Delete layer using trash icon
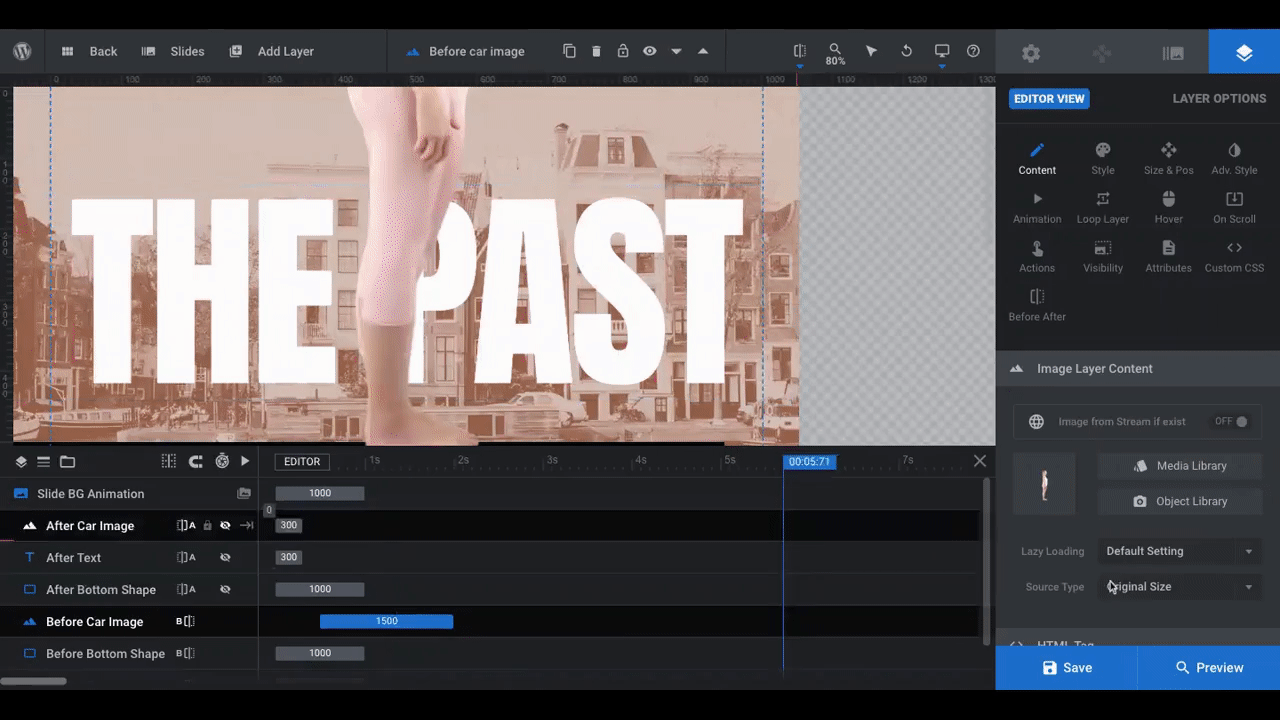Image resolution: width=1280 pixels, height=720 pixels. coord(596,51)
